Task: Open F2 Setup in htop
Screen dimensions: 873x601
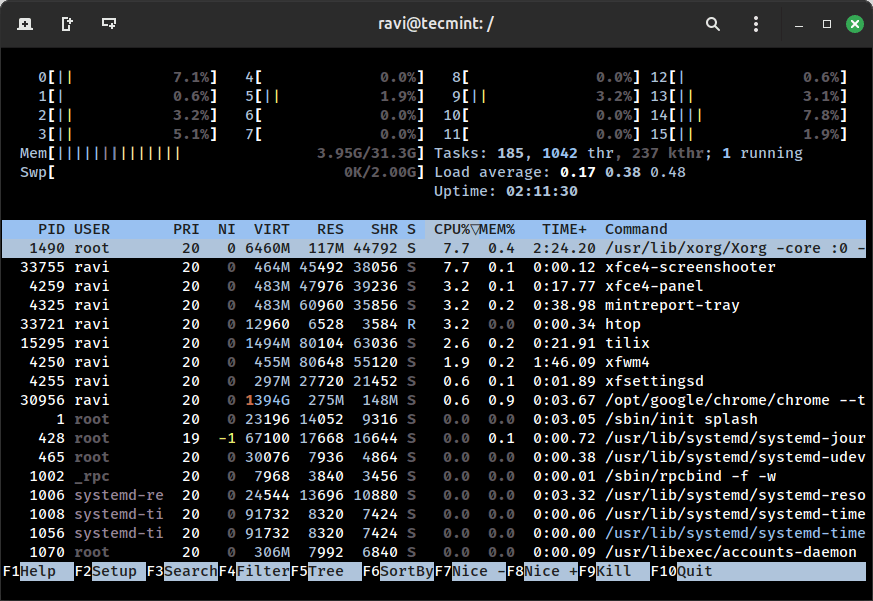Action: click(110, 571)
